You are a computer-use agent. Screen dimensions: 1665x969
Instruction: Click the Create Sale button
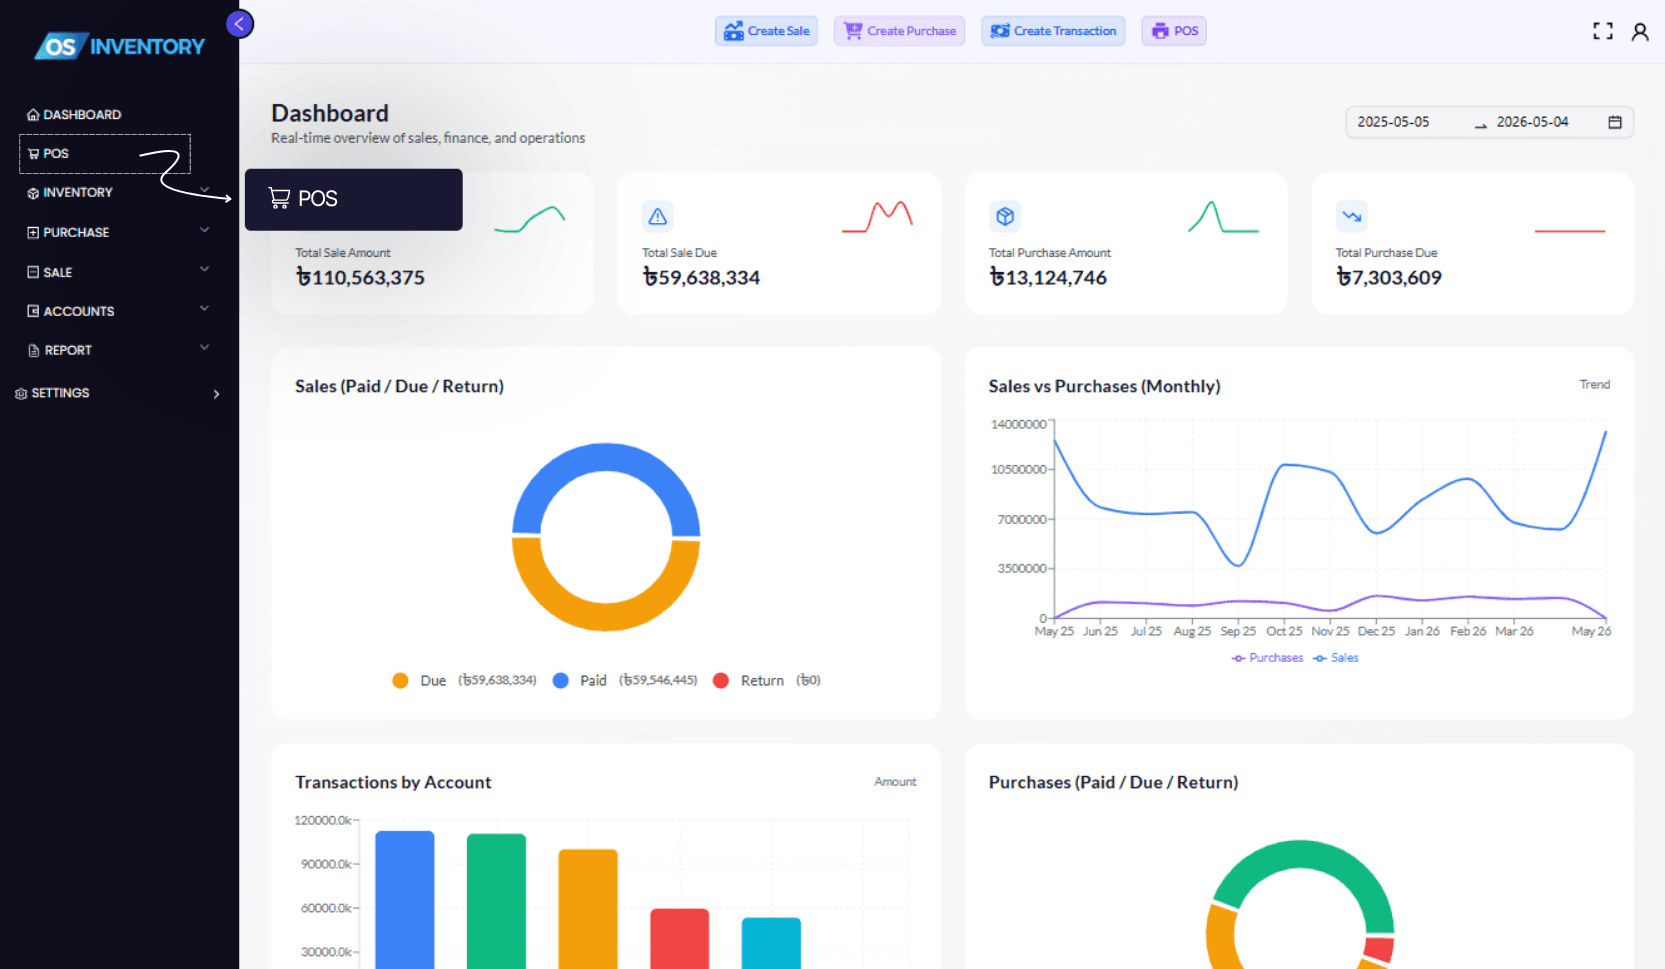766,31
